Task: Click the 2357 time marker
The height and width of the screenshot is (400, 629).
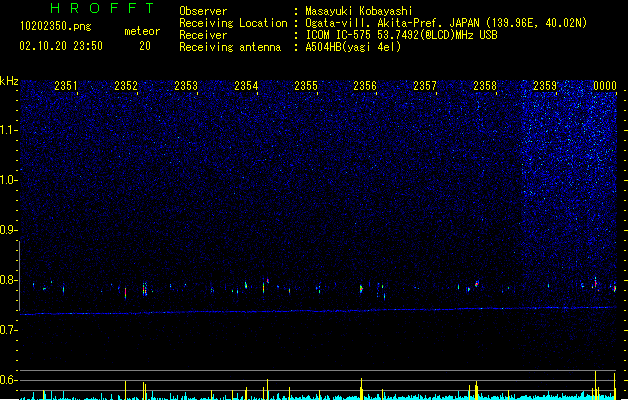Action: tap(424, 85)
